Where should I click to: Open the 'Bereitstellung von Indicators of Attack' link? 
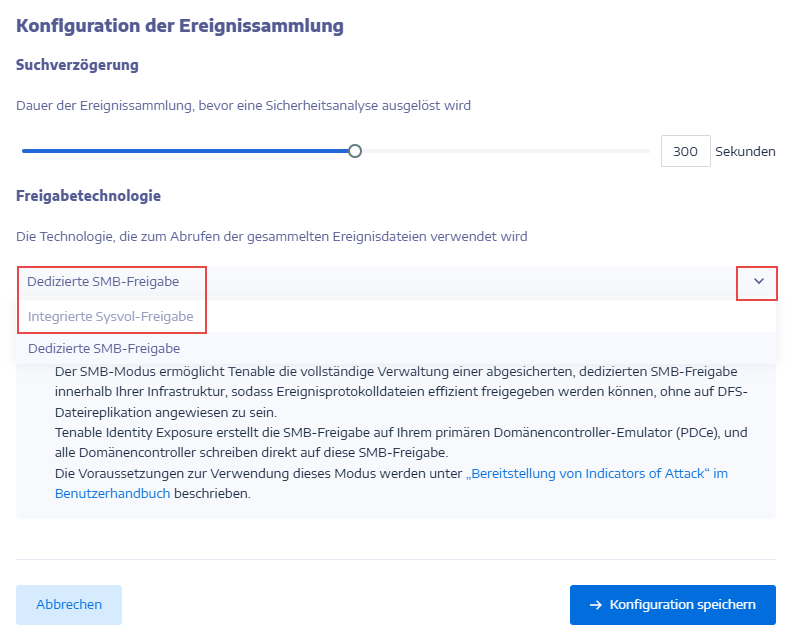[x=597, y=473]
